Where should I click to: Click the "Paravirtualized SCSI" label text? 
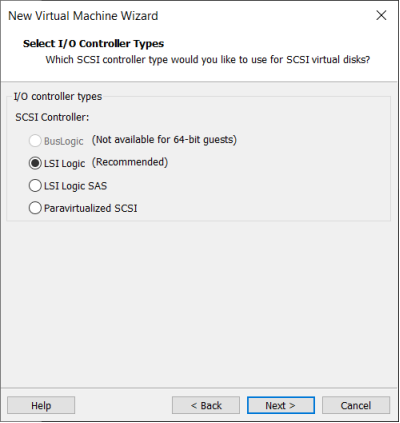[x=91, y=208]
